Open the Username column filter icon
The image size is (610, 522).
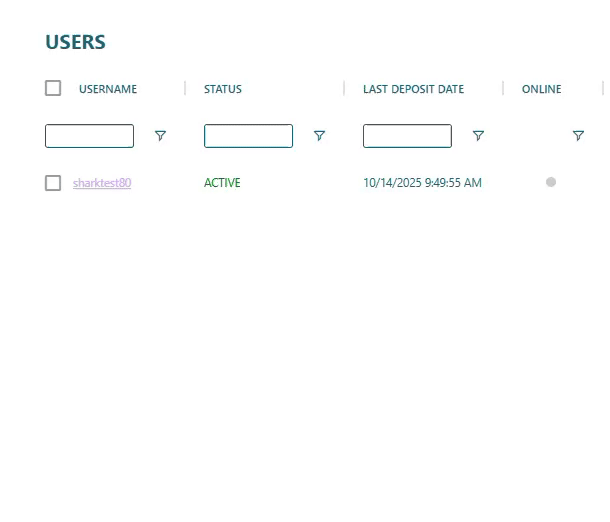click(160, 136)
